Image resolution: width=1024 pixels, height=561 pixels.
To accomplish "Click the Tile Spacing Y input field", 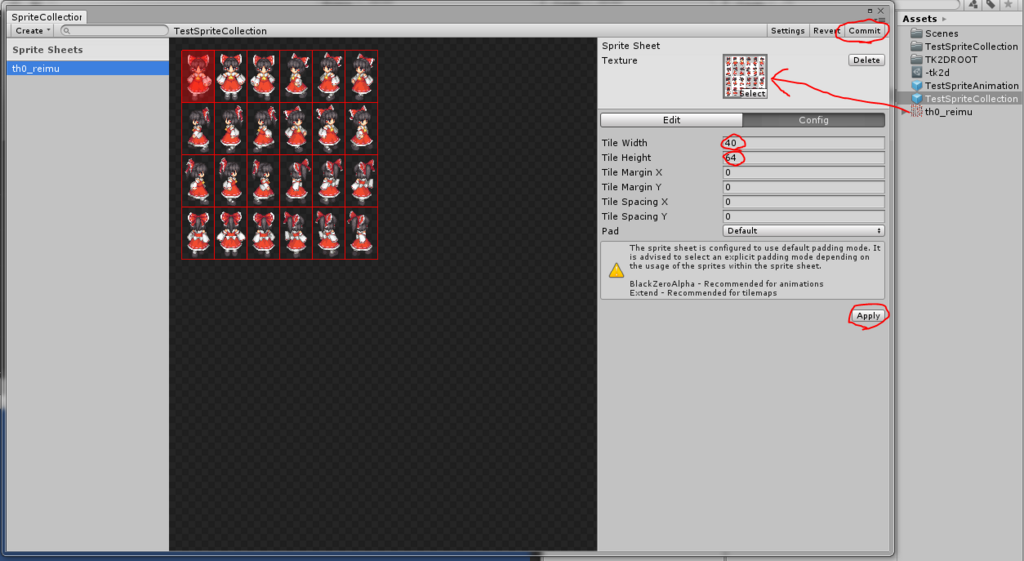I will click(803, 216).
